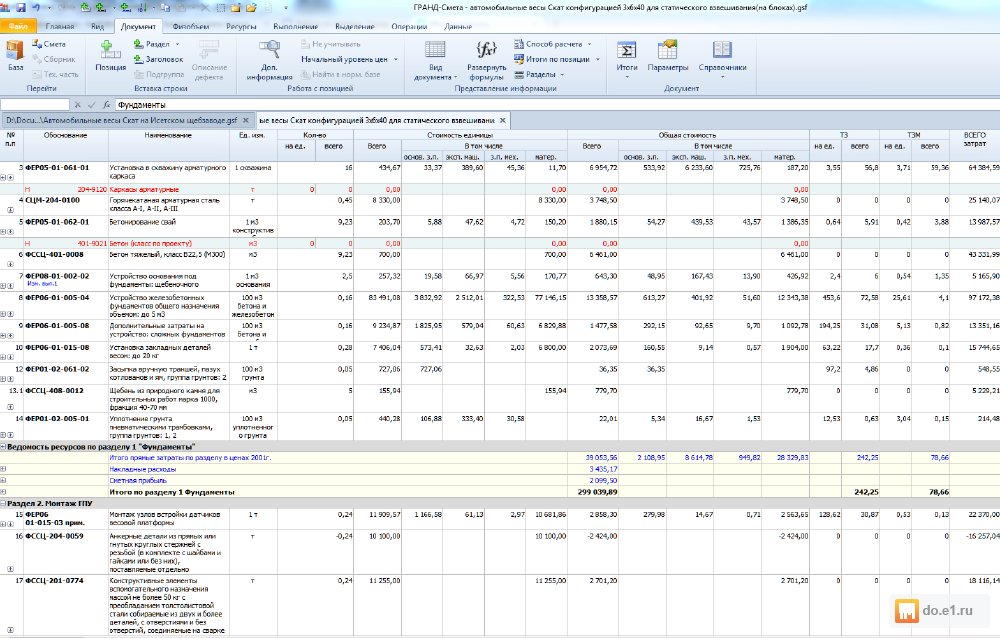Expand resources of row ЦЦМ-204-0100
Image resolution: width=1000 pixels, height=638 pixels.
[10, 209]
